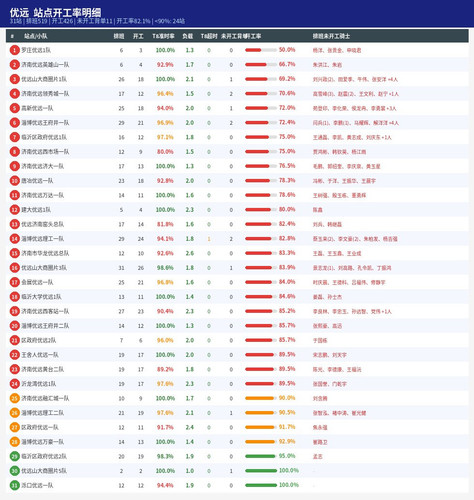Screen dimensions: 474x500
Task: Click the green rank 31 badge
Action: click(14, 485)
